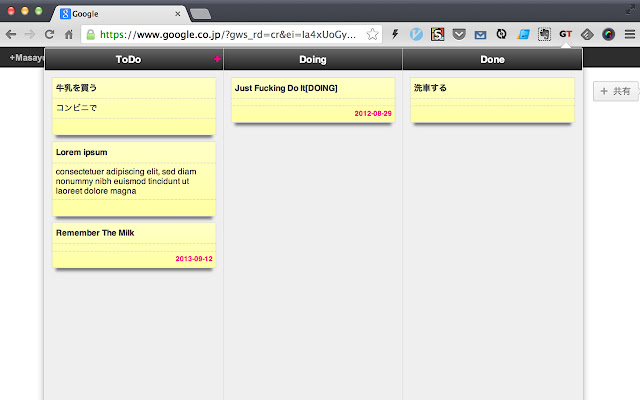Click the green padlock in address bar

point(91,34)
